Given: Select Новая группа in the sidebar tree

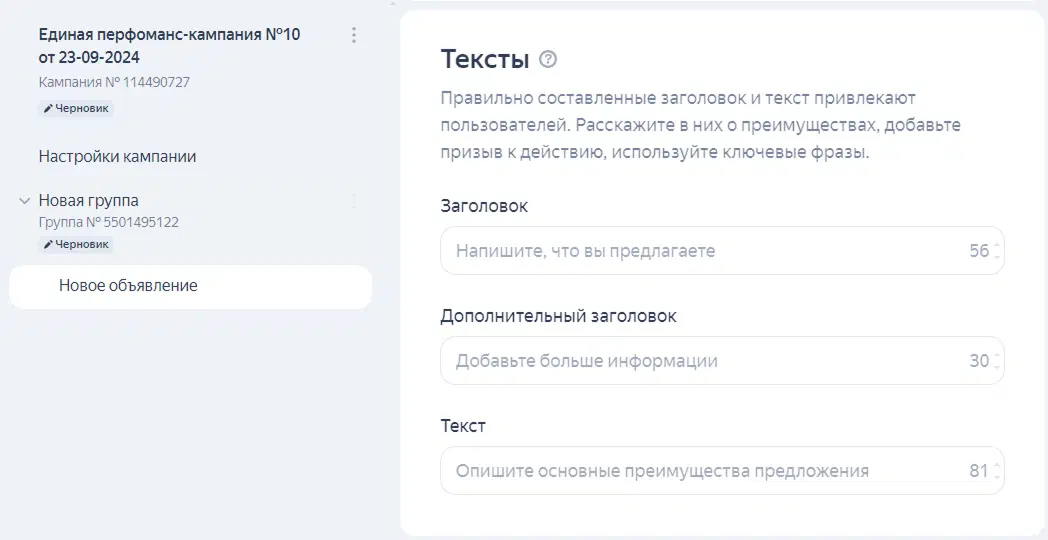Looking at the screenshot, I should (89, 200).
